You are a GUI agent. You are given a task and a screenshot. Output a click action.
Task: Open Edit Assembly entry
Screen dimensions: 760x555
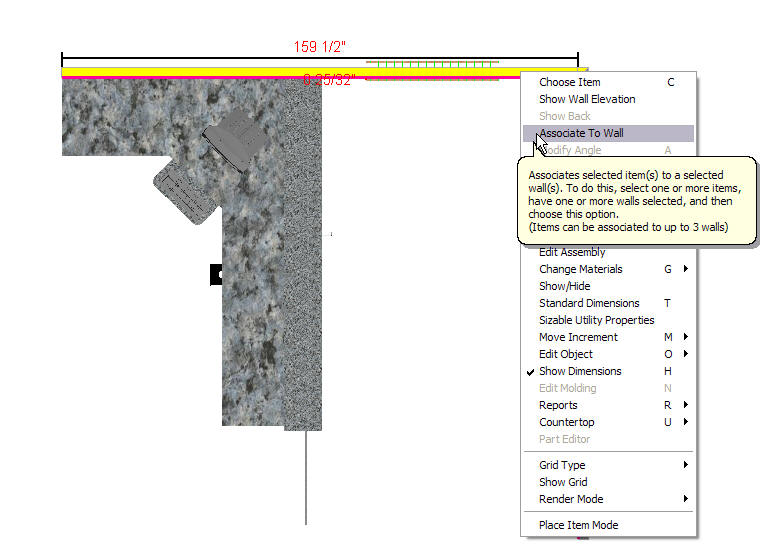608,253
